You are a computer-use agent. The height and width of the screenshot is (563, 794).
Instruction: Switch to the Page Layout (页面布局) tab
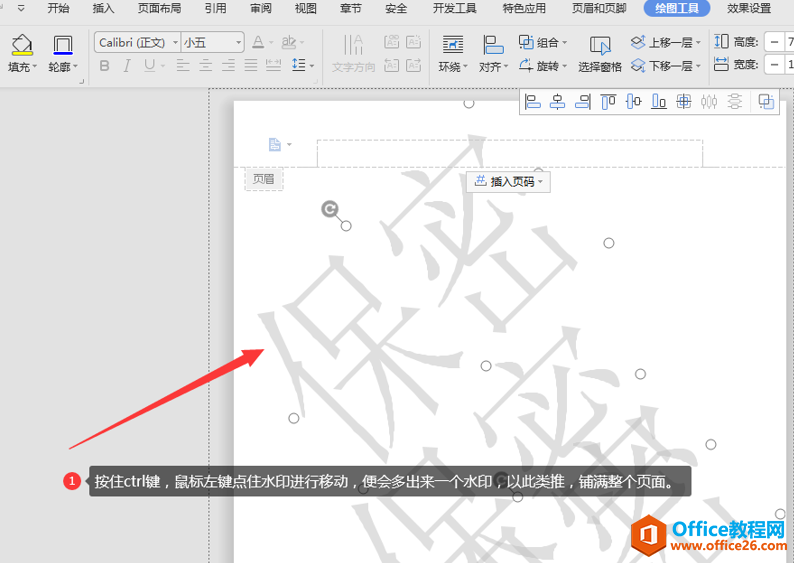[159, 9]
